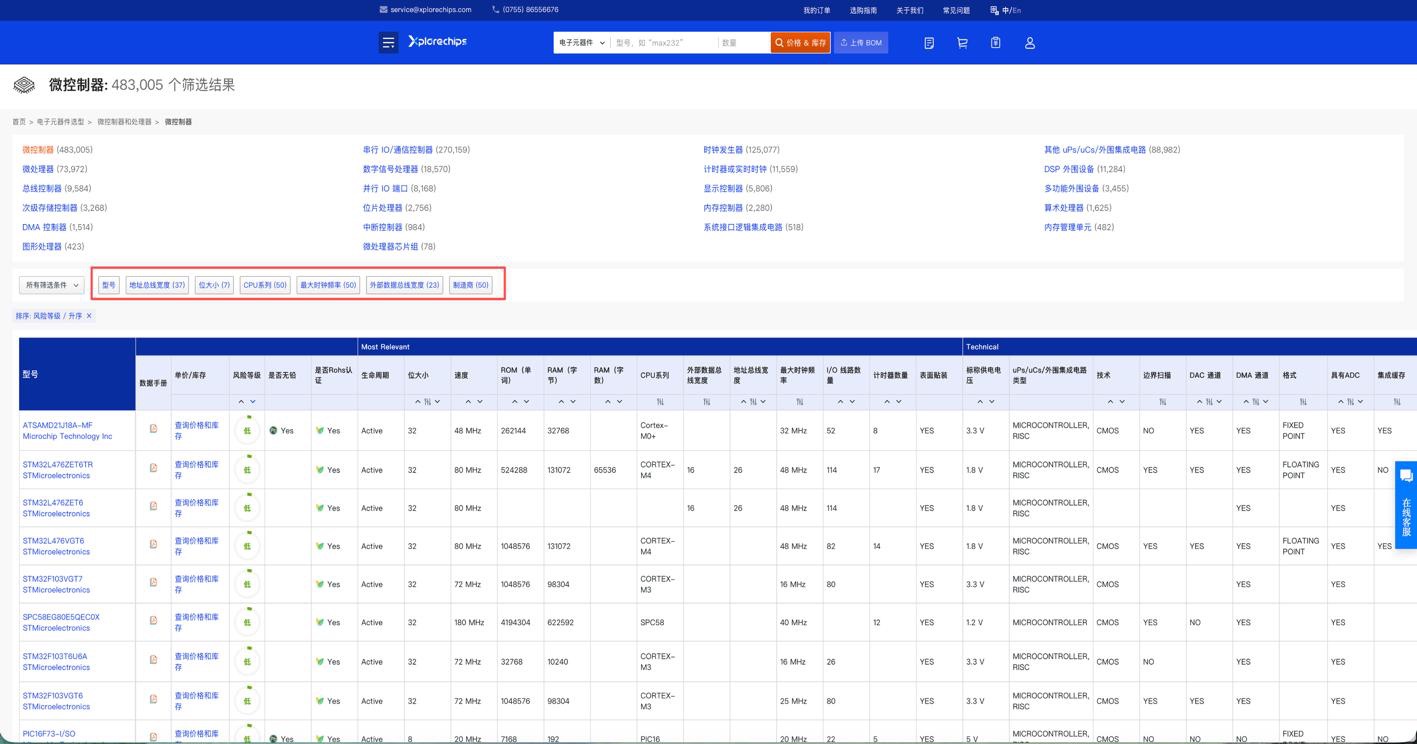Open datasheet PDF for SPC58EG80E5QEC0X

(153, 620)
